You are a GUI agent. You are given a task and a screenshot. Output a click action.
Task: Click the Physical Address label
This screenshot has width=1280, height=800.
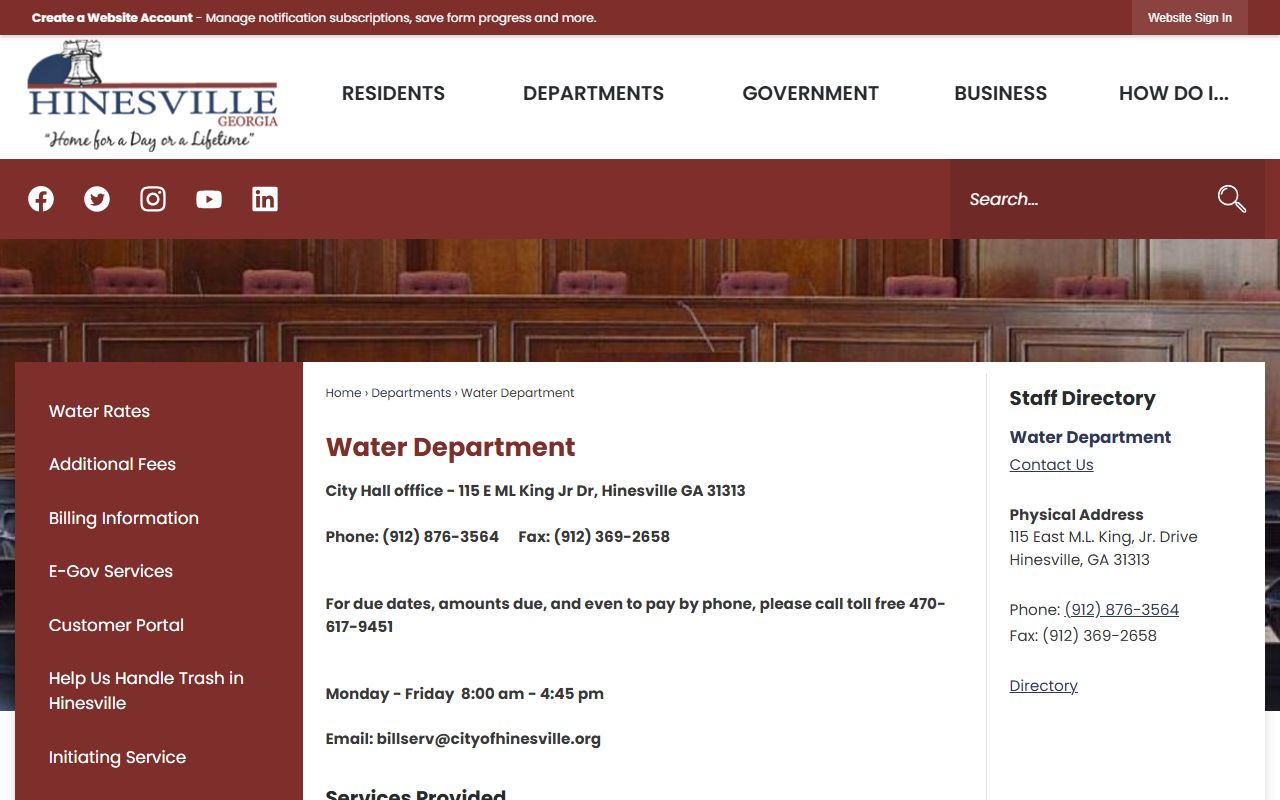pos(1076,515)
